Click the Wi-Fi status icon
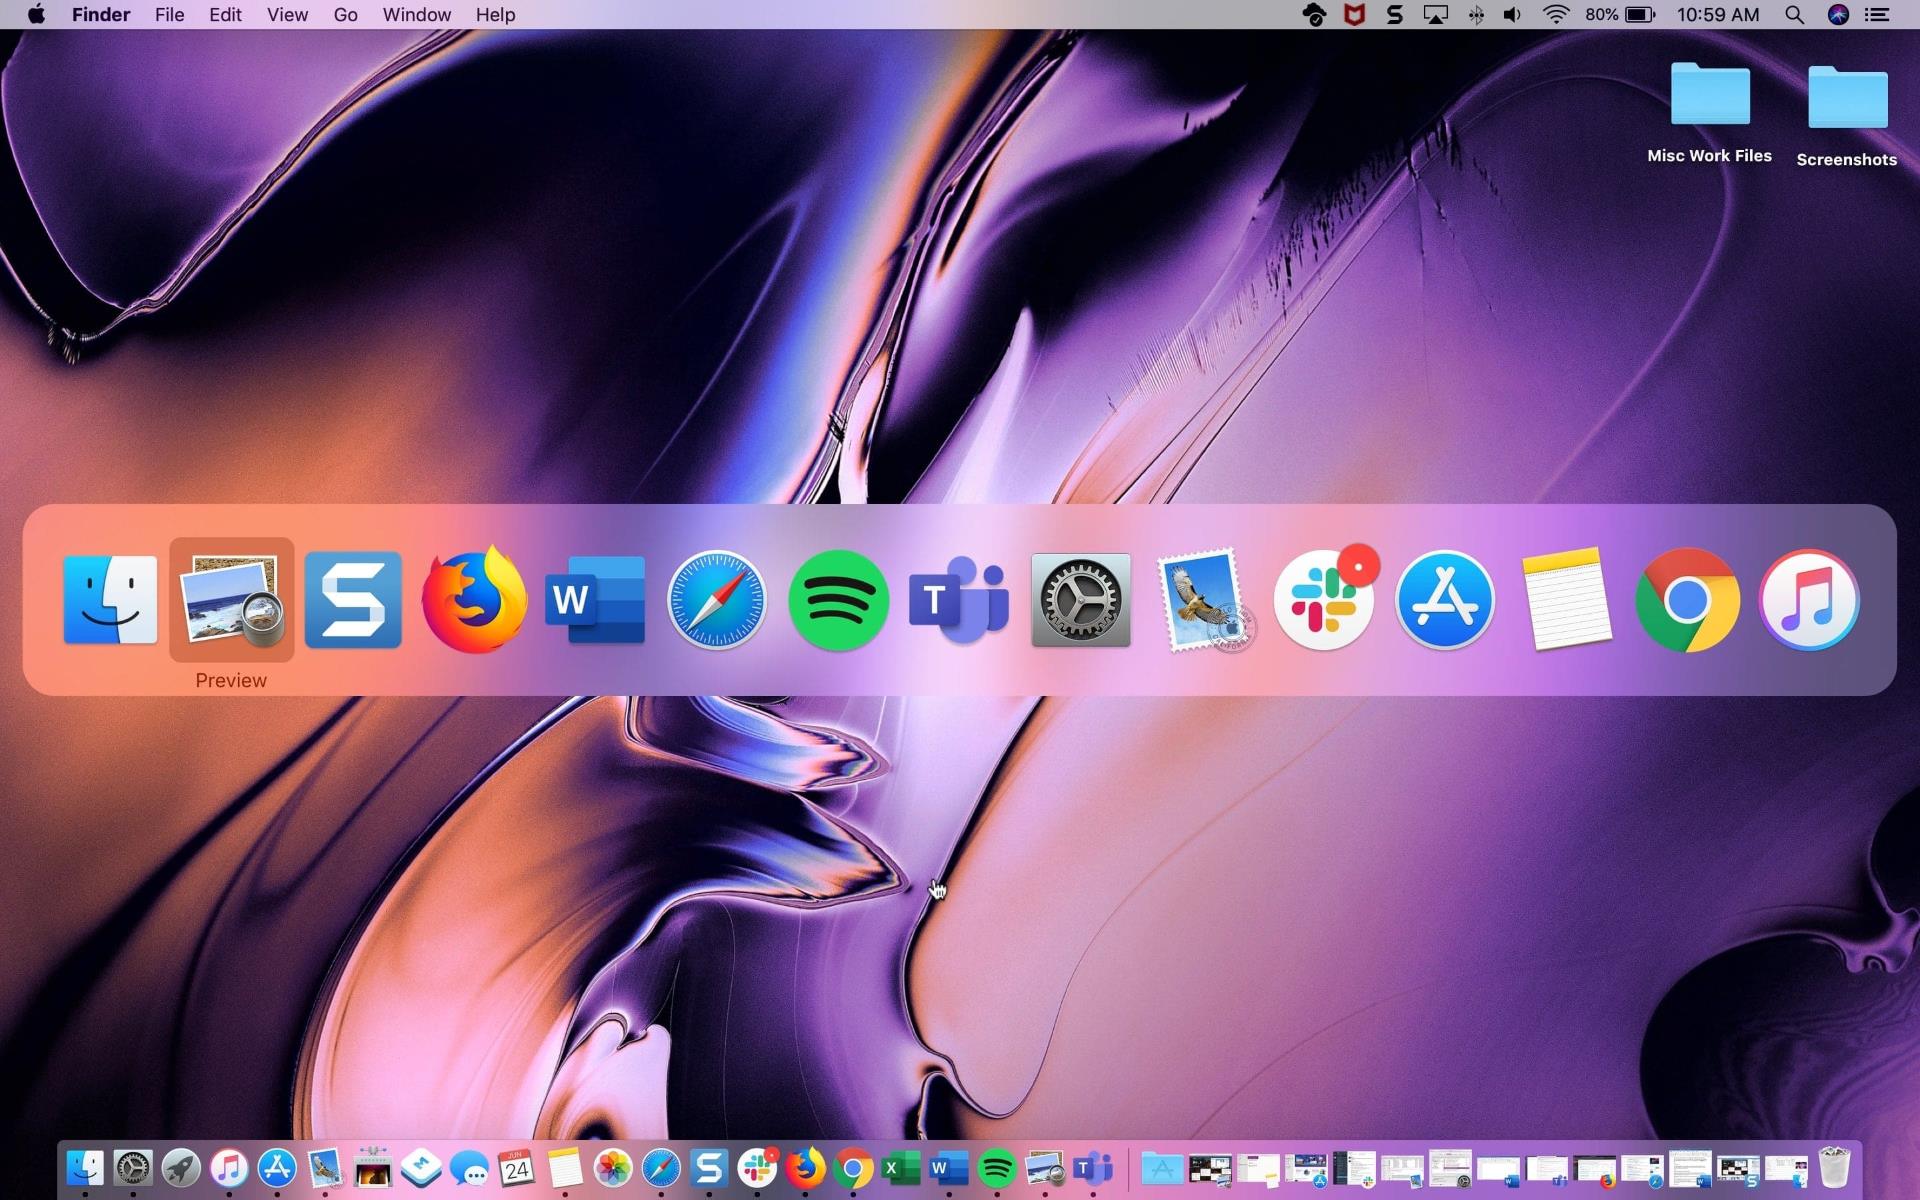 [1555, 15]
